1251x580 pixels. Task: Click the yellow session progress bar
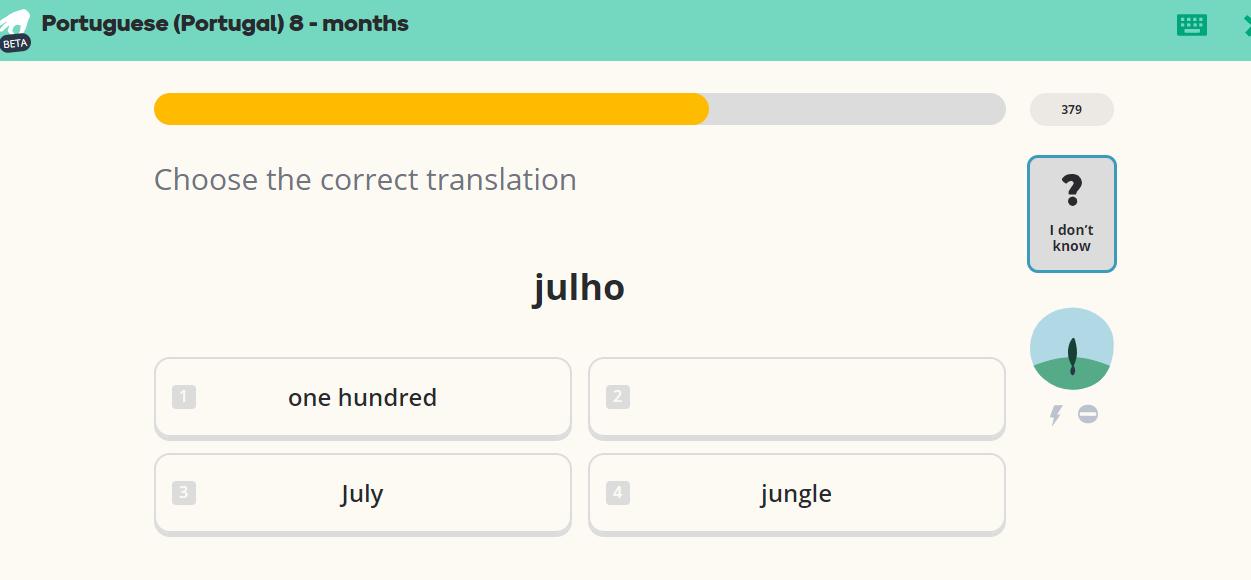coord(580,109)
